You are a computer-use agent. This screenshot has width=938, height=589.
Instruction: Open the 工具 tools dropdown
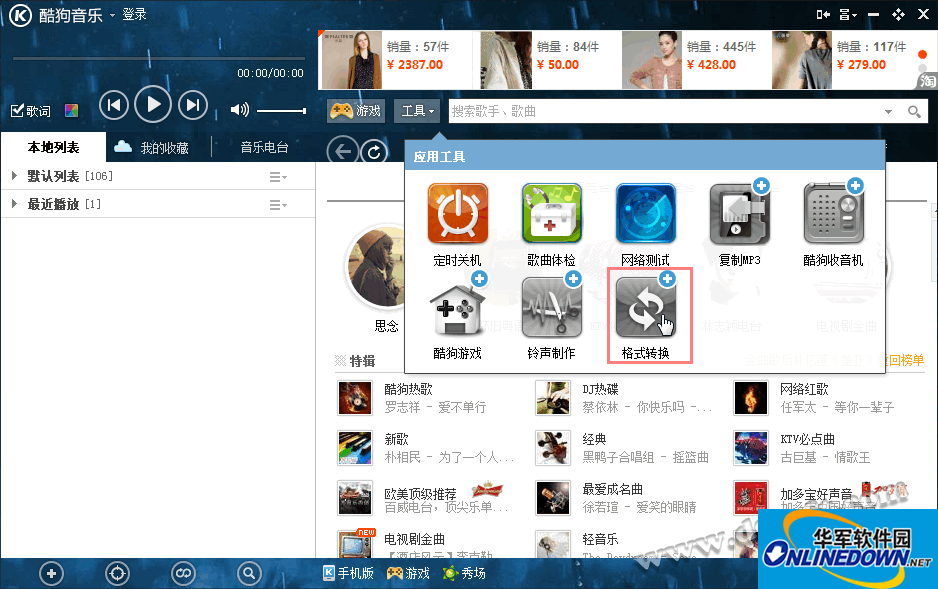point(418,111)
